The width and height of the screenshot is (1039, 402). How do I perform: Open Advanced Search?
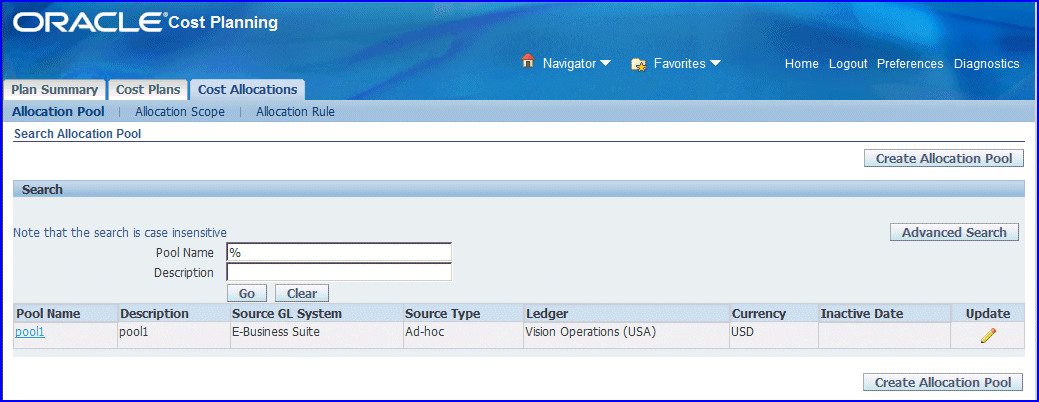tap(954, 232)
